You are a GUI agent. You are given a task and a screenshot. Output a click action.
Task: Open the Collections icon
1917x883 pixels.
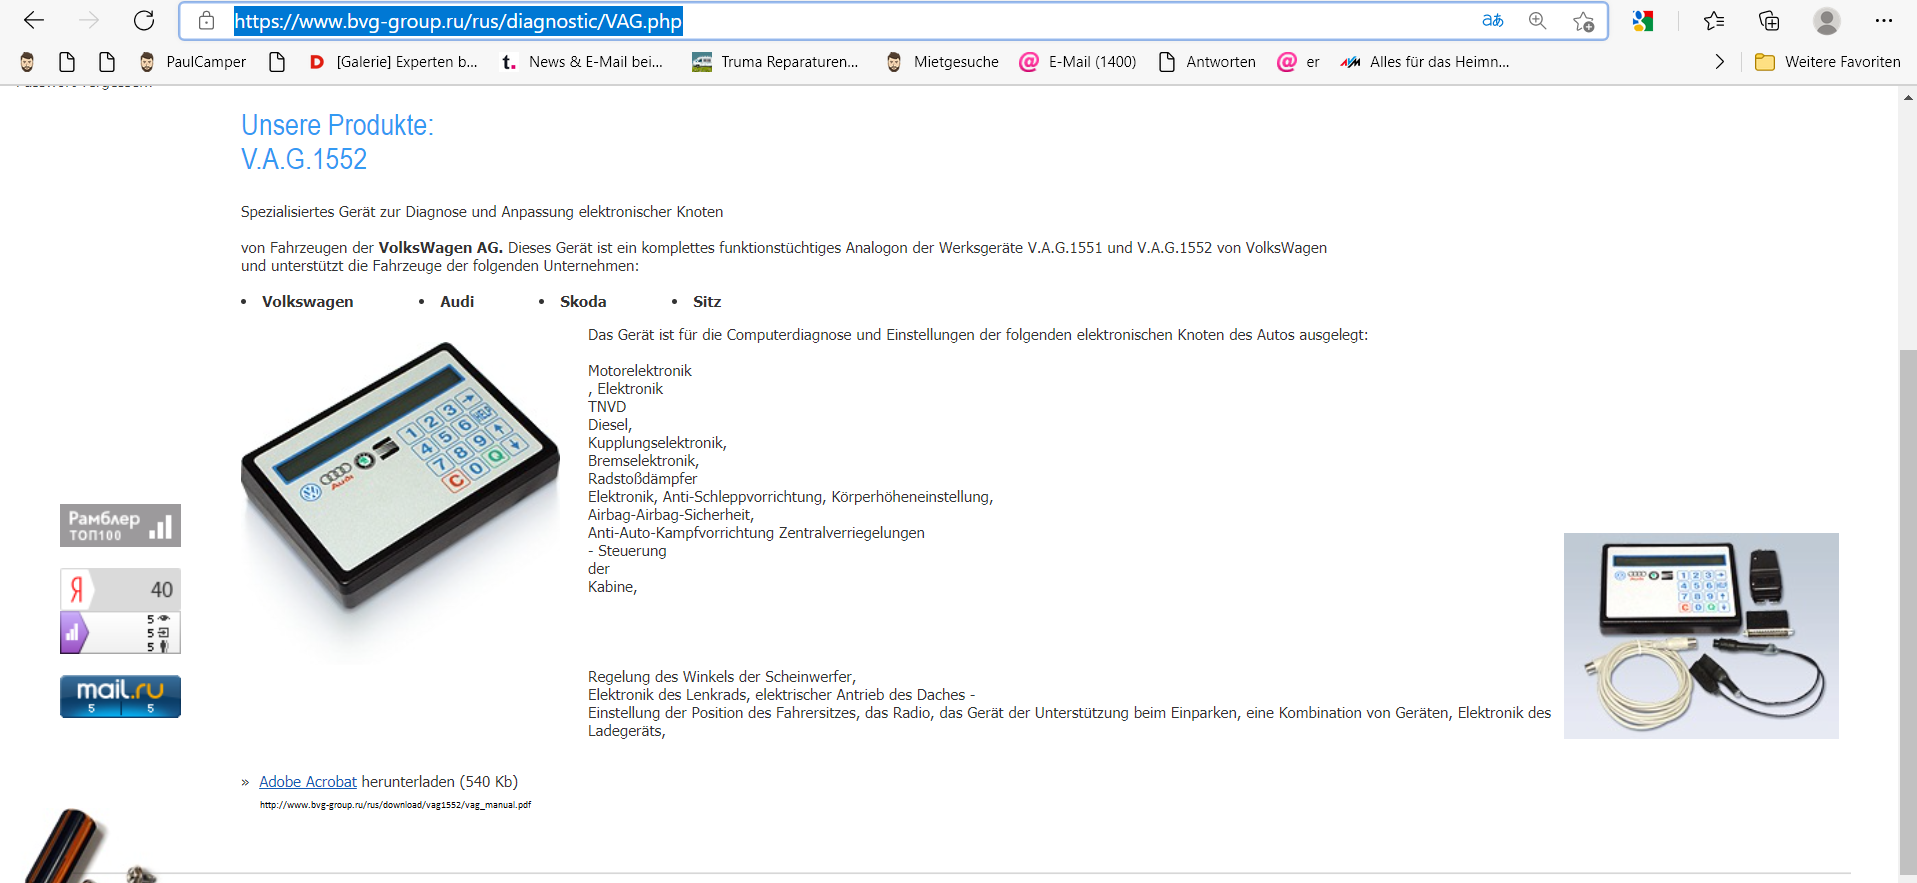point(1769,21)
